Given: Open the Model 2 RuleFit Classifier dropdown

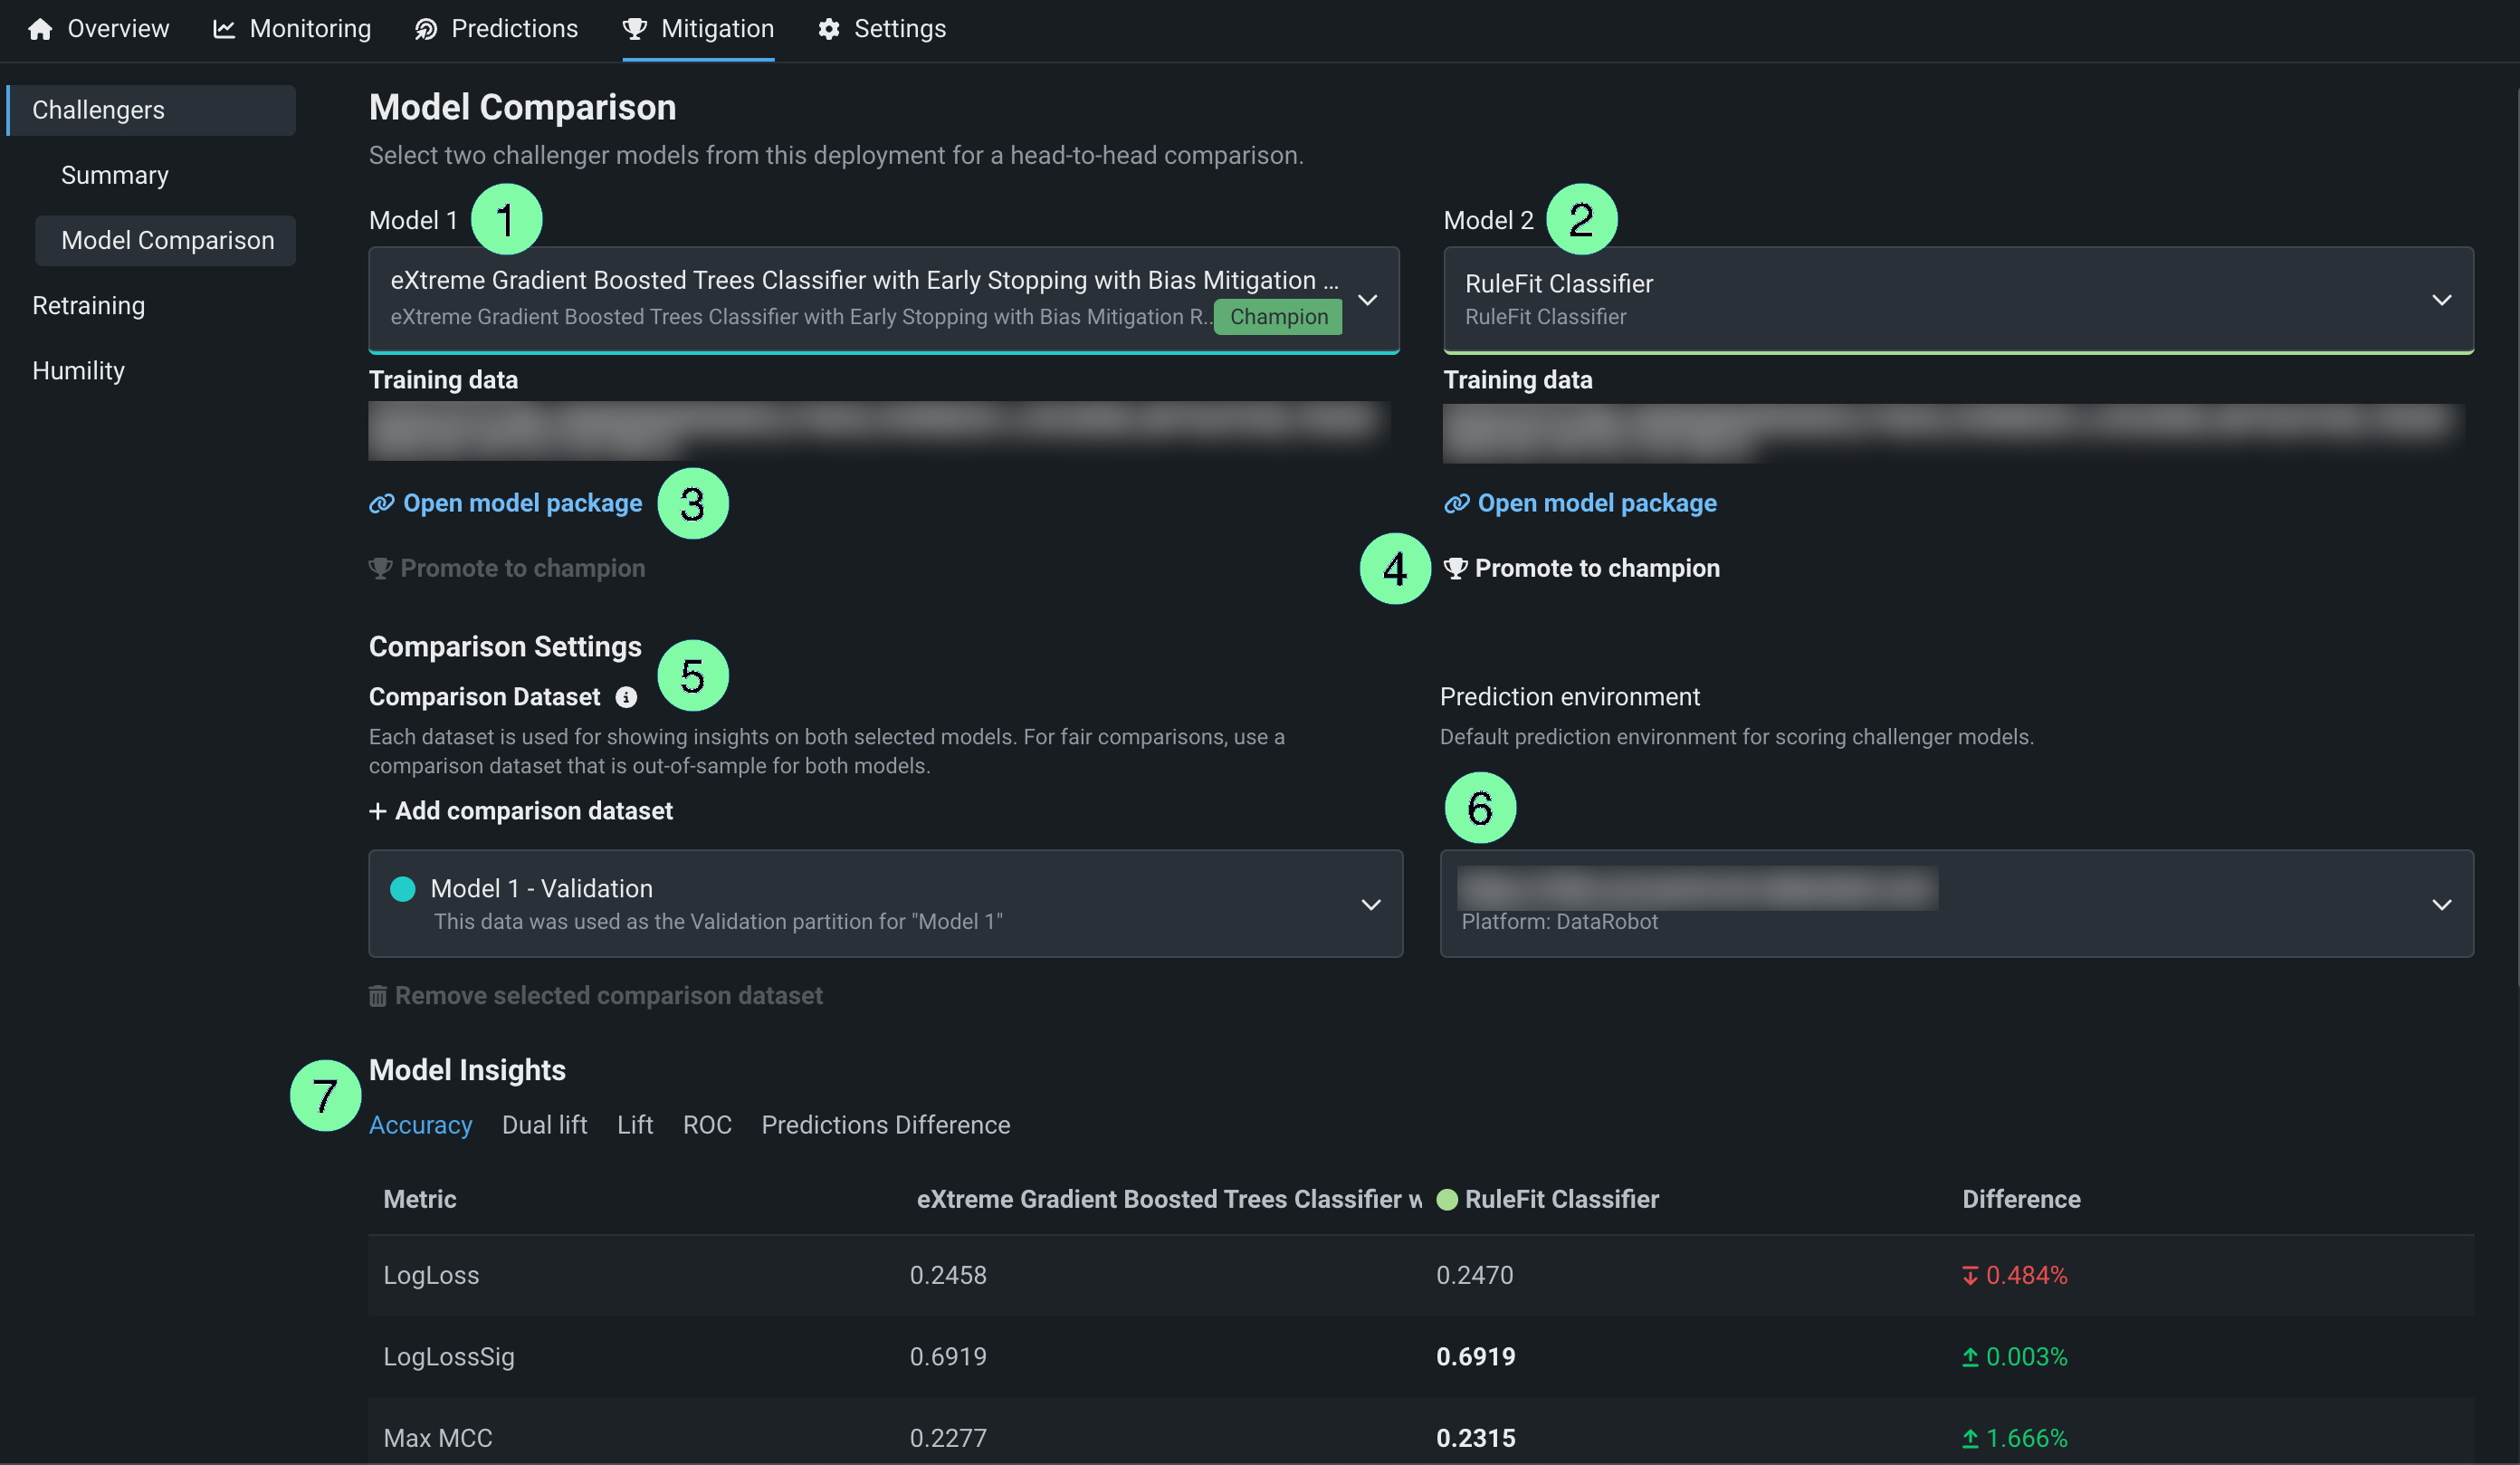Looking at the screenshot, I should [x=2441, y=300].
